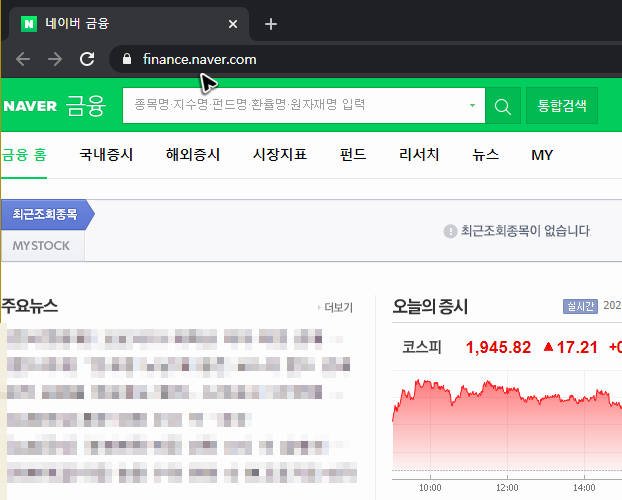622x500 pixels.
Task: Click the 통합검색 button
Action: tap(562, 106)
